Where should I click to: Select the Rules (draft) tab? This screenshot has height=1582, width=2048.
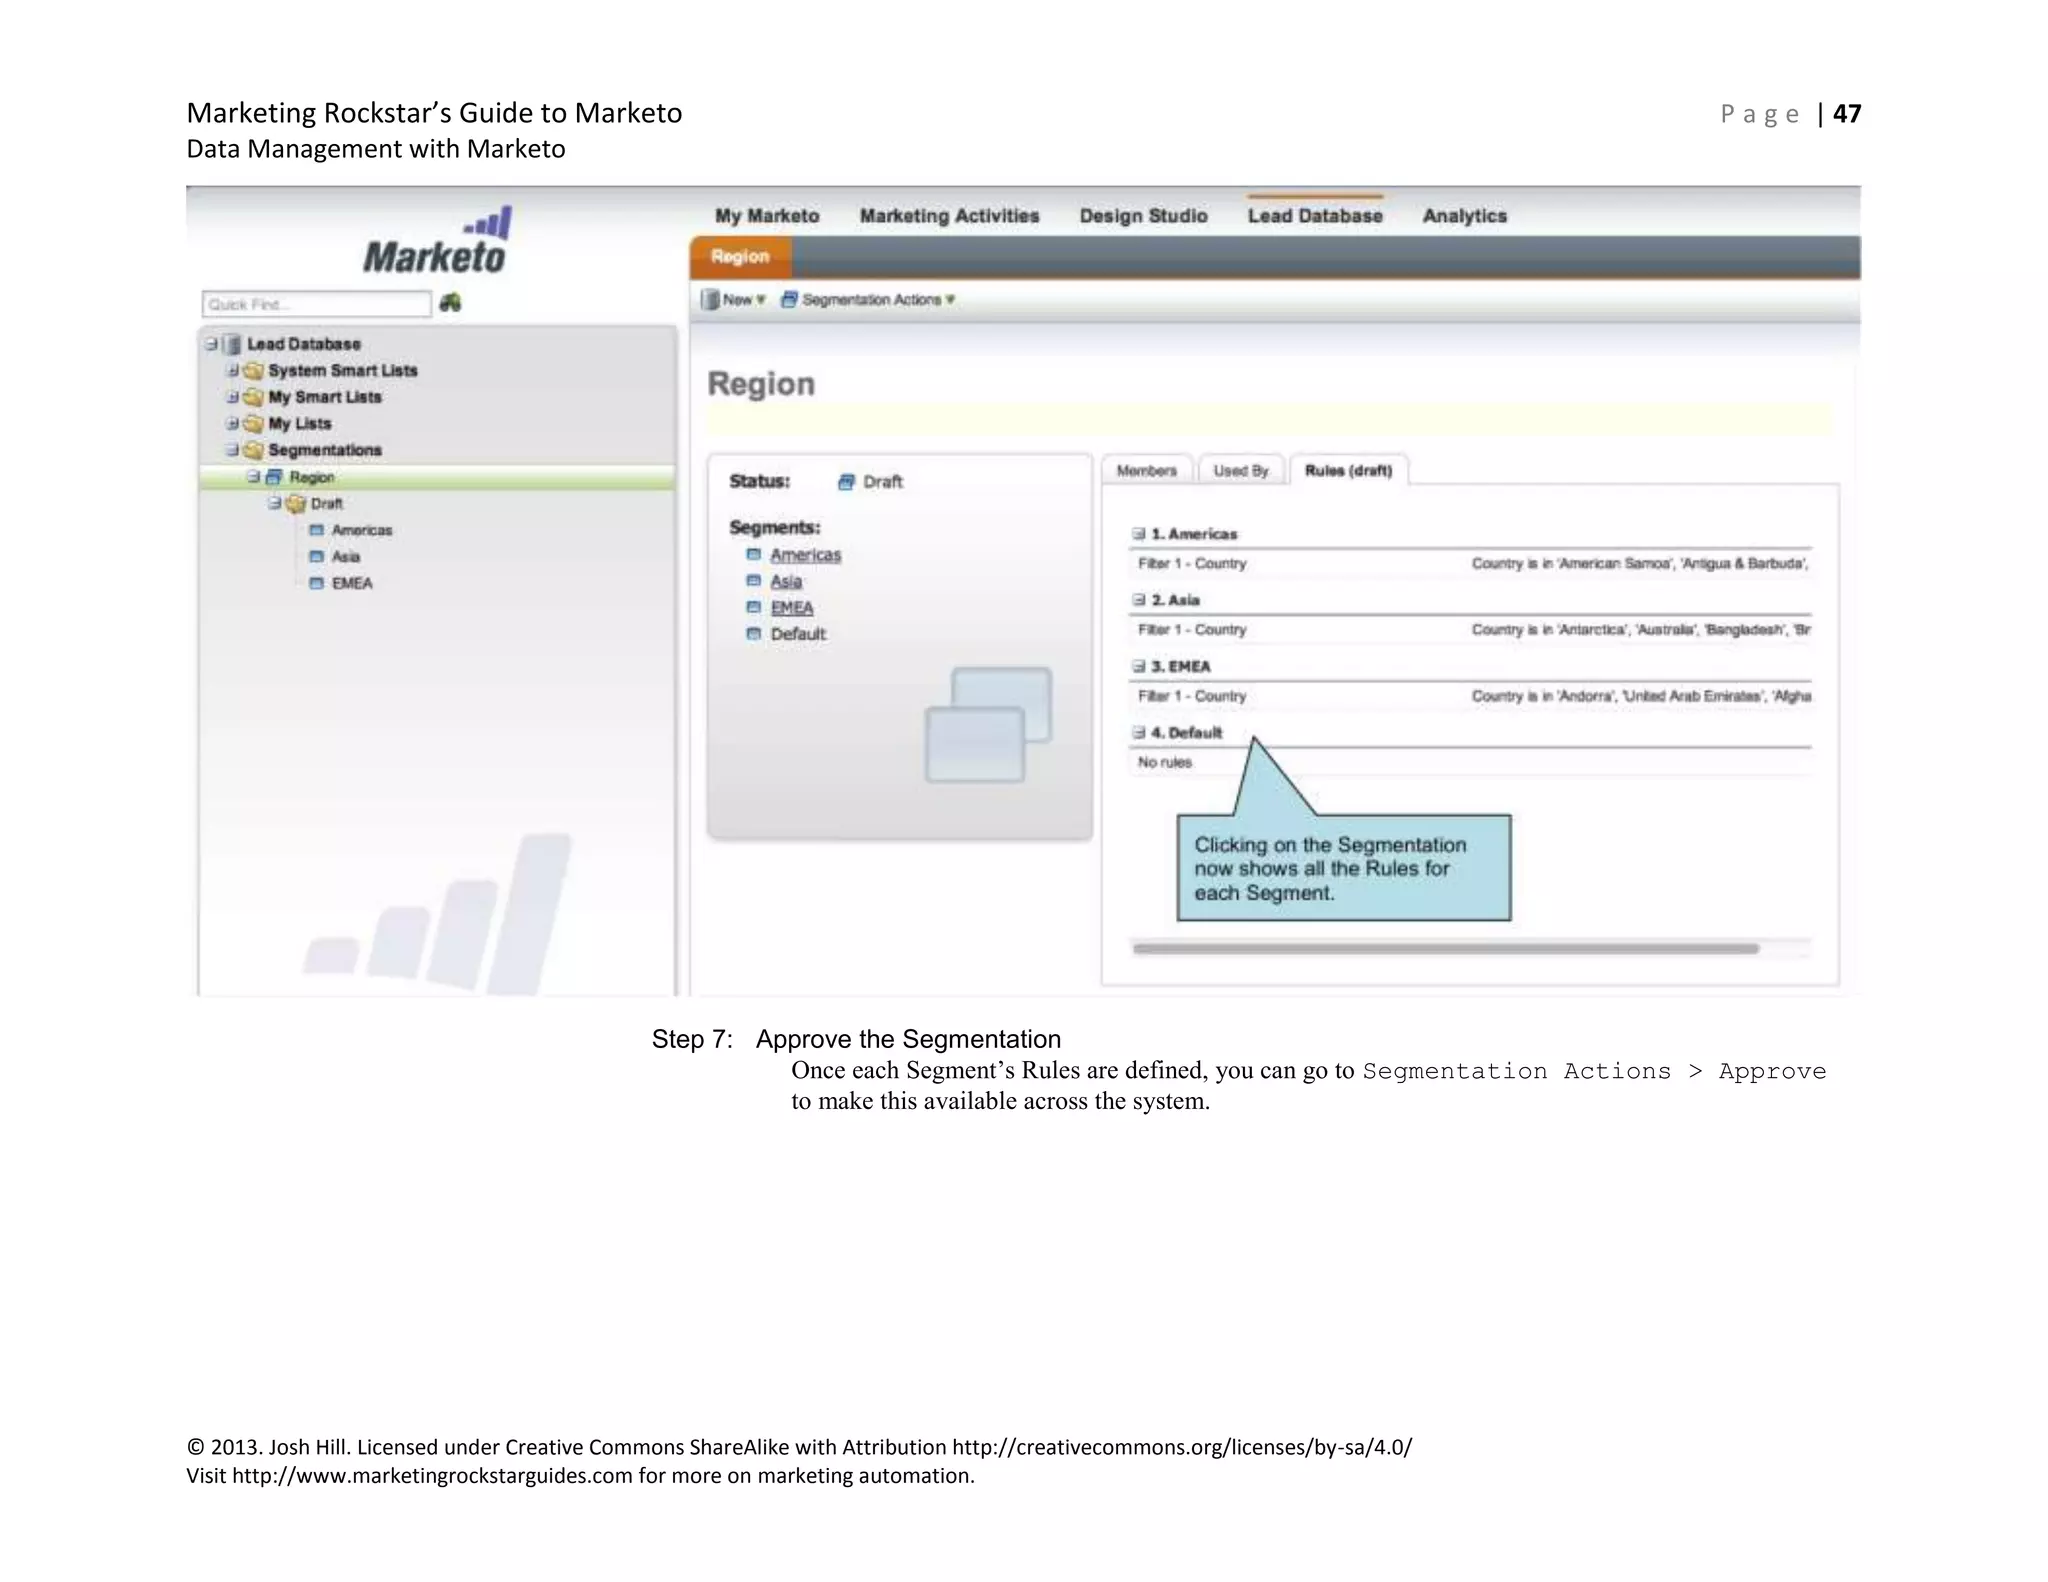(1349, 470)
